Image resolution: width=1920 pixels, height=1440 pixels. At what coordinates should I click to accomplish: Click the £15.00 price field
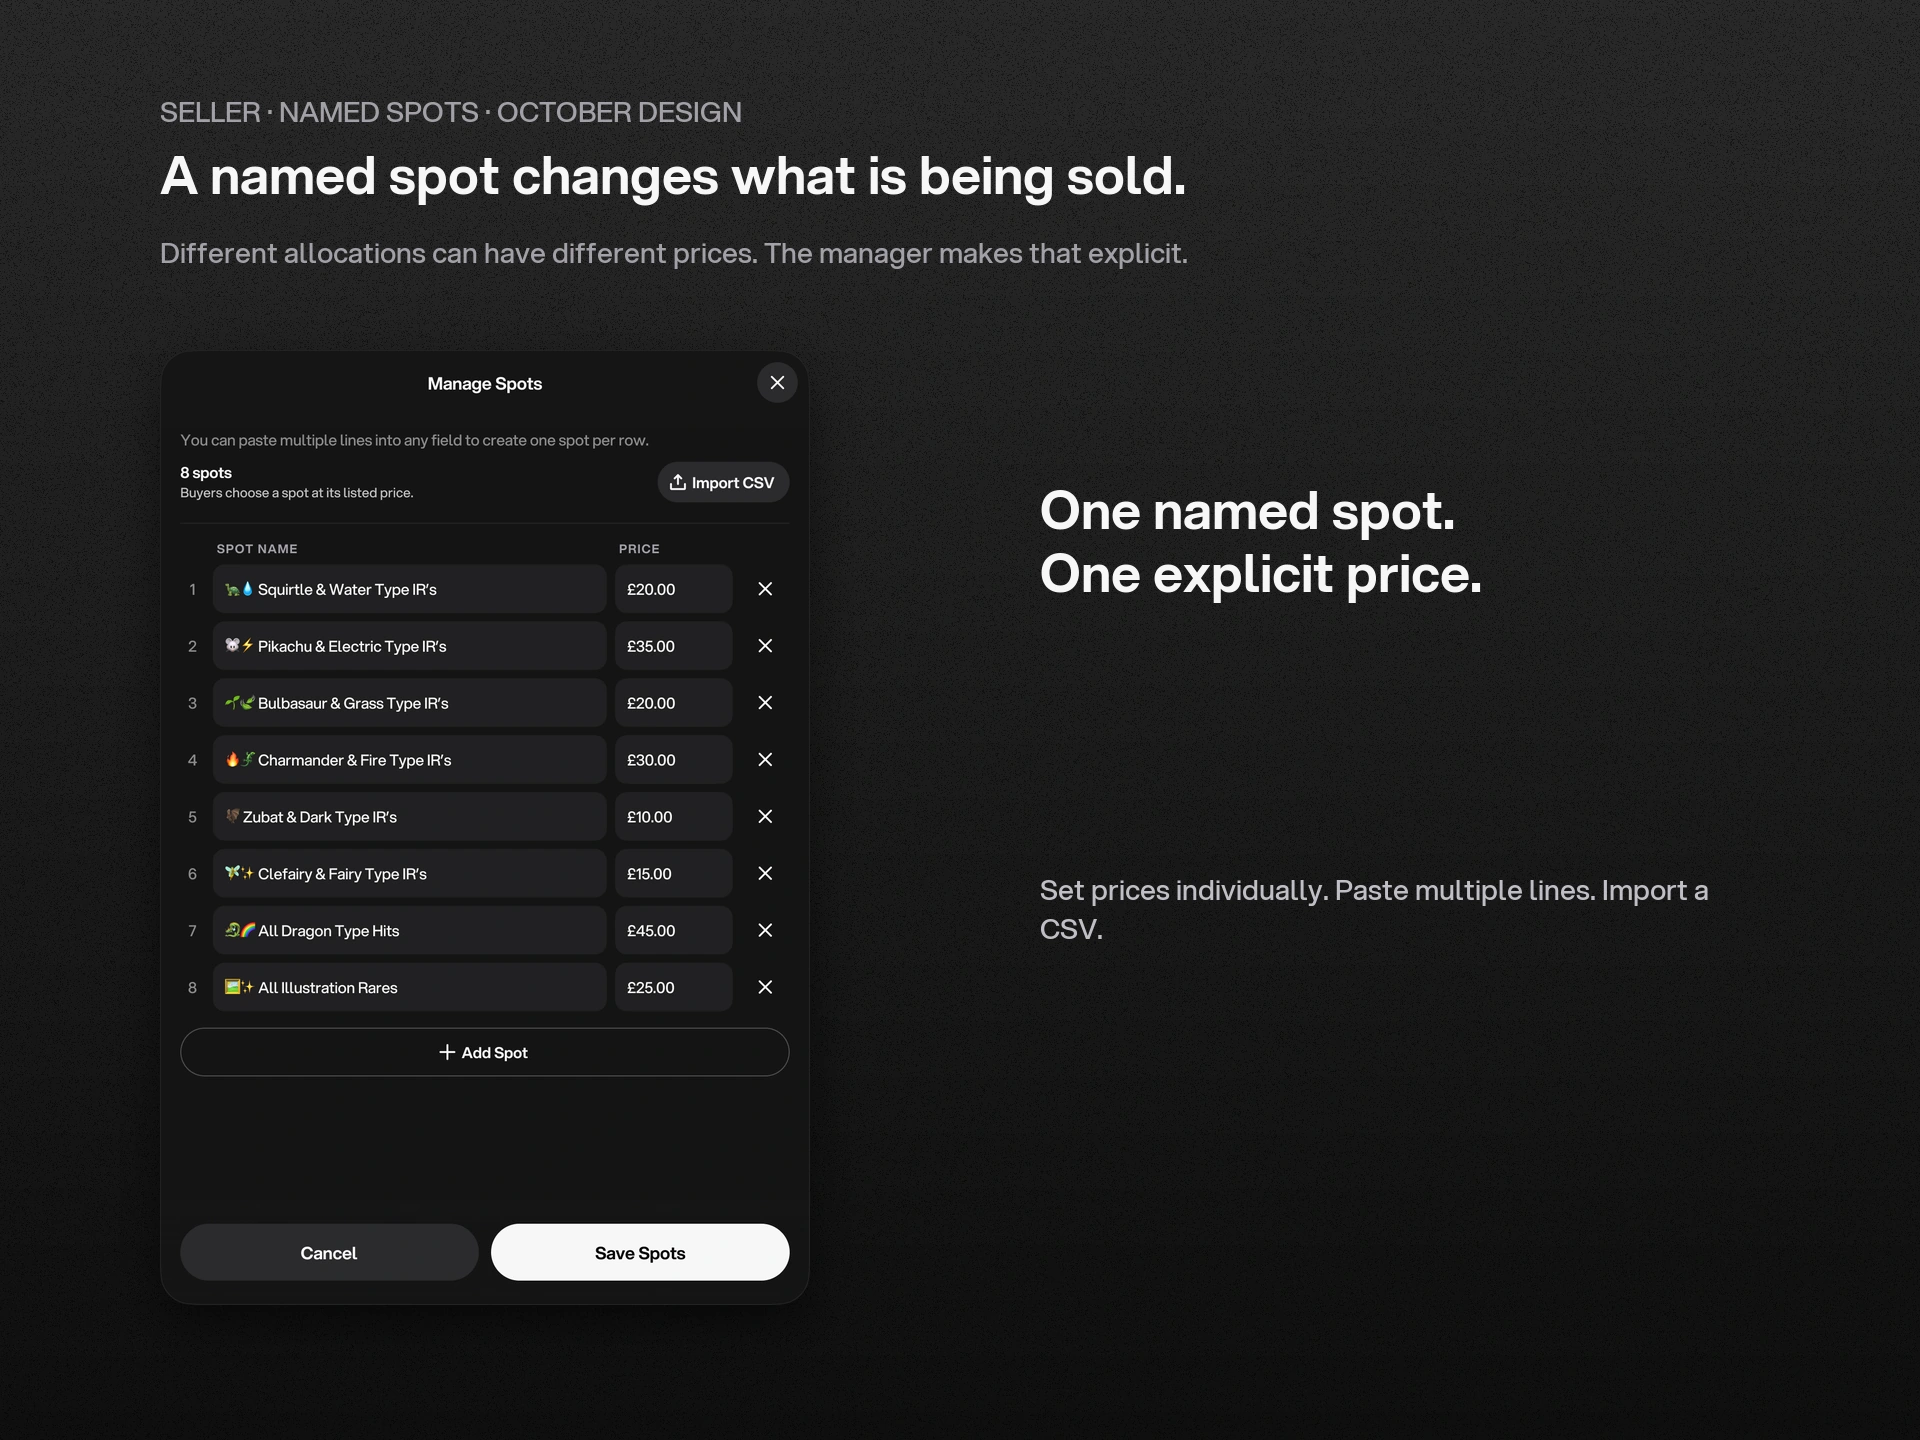674,874
